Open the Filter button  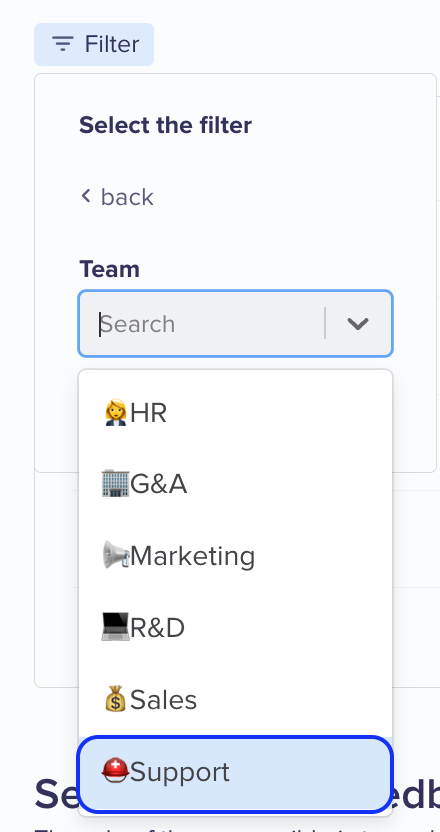tap(94, 44)
